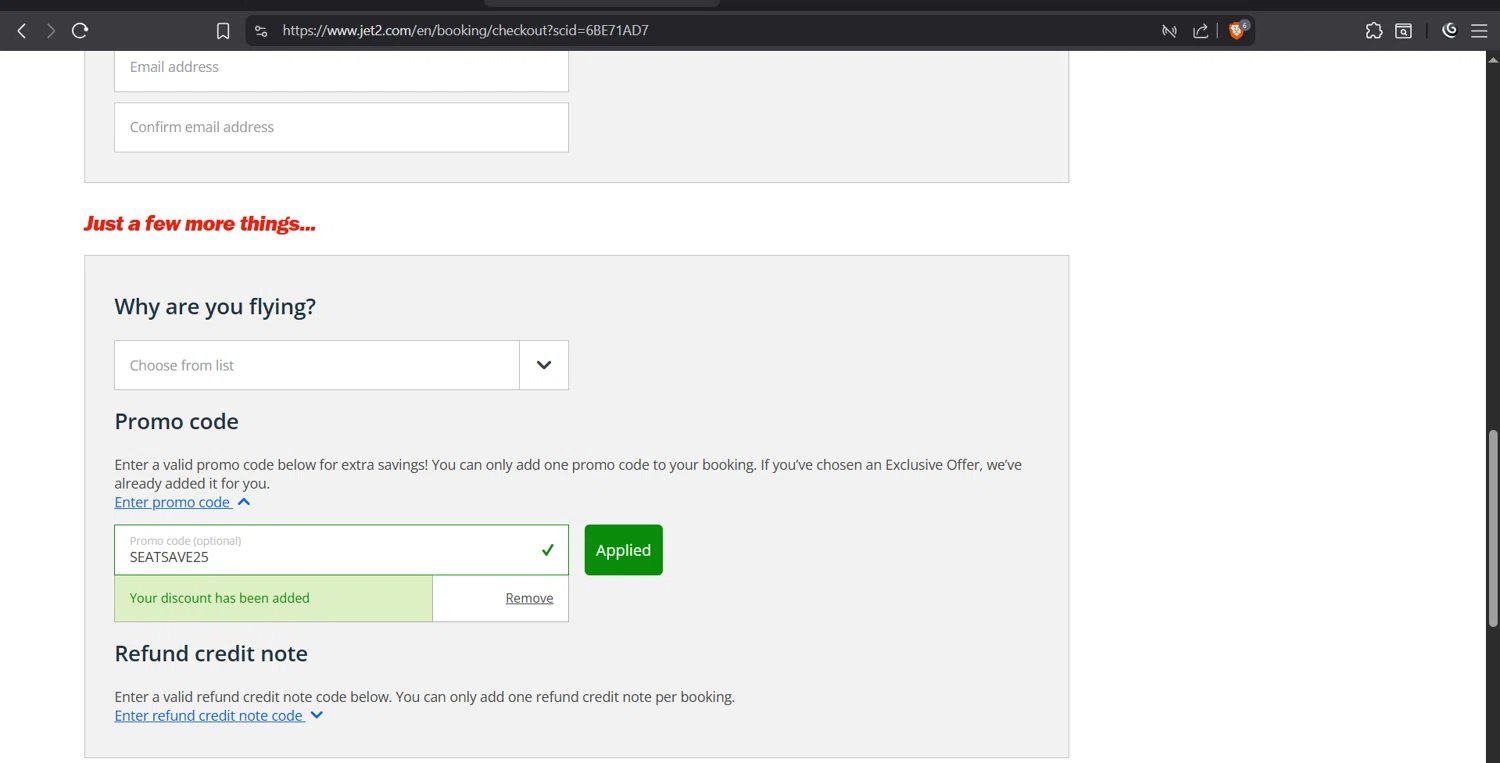Click the URL in the address bar
1500x763 pixels.
tap(465, 31)
